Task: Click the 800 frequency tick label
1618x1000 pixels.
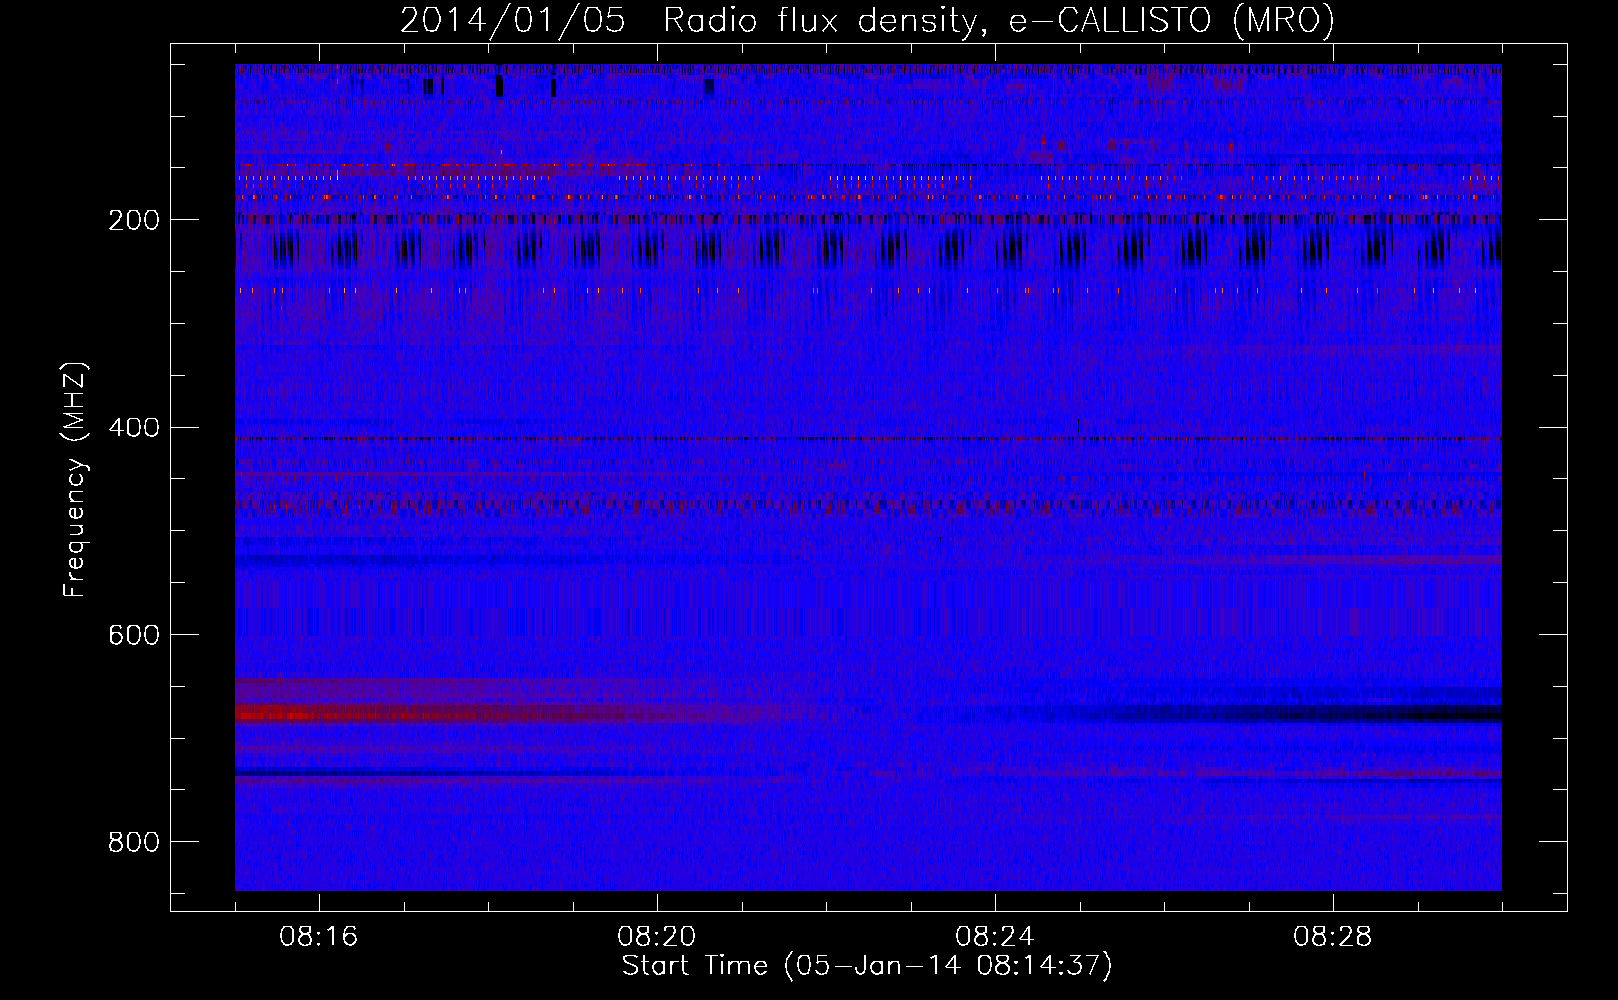Action: tap(134, 842)
